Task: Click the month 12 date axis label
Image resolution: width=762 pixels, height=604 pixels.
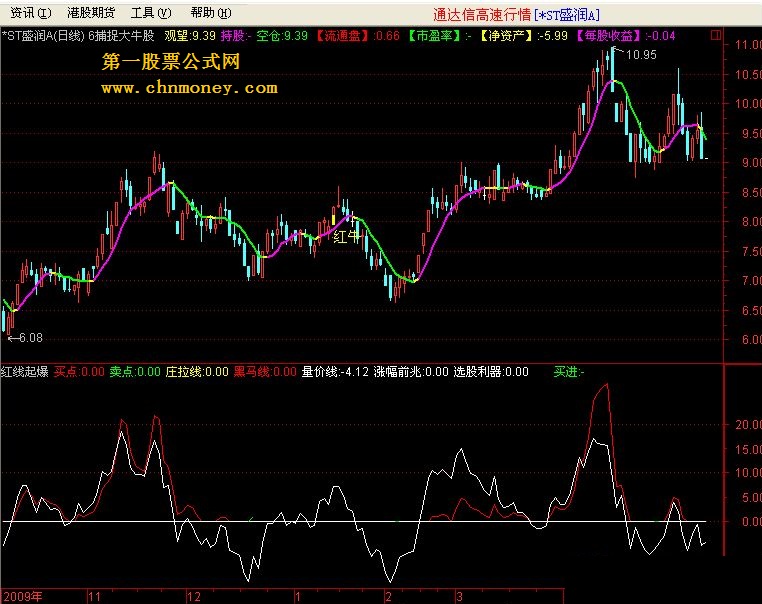Action: click(x=193, y=597)
